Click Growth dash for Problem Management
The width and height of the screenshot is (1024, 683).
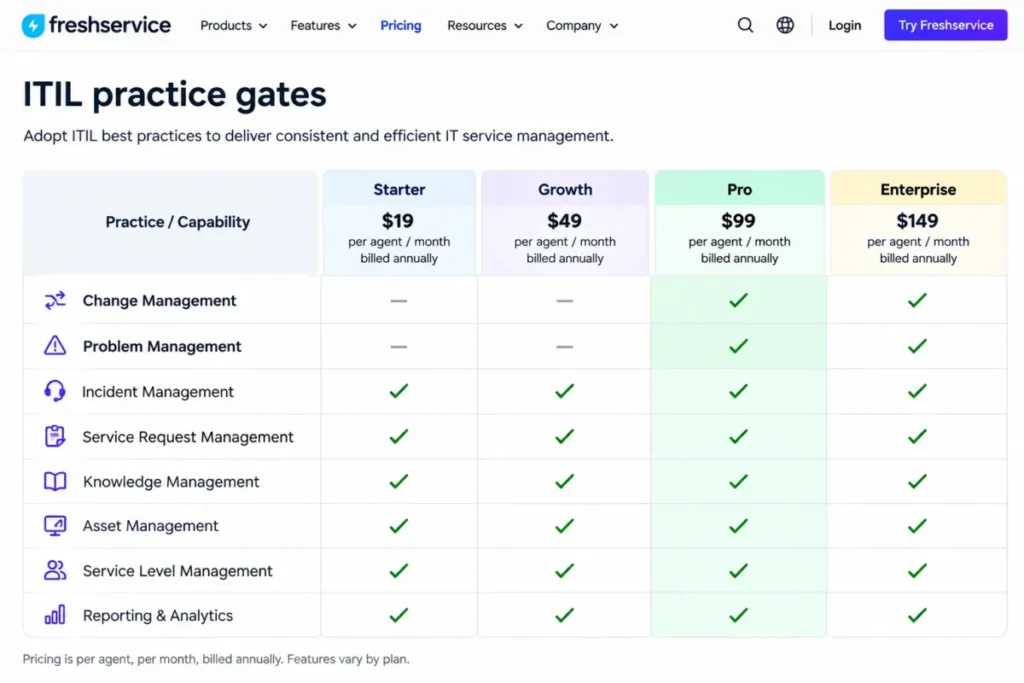(x=565, y=347)
